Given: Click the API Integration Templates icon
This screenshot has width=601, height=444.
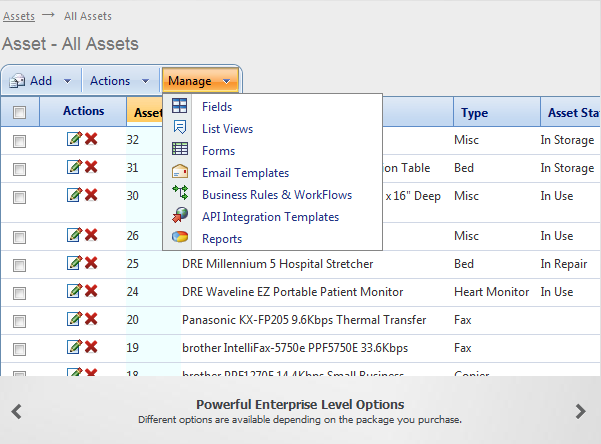Looking at the screenshot, I should tap(180, 217).
